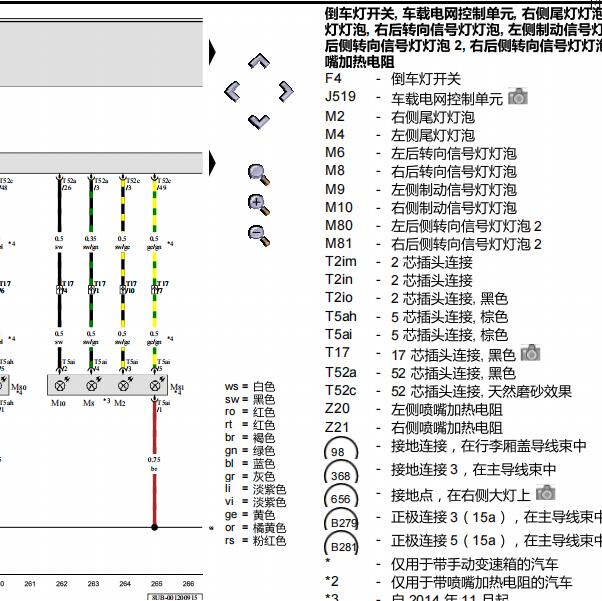Viewport: 602px width, 601px height.
Task: Click the M10 lamp symbol in diagram
Action: (x=61, y=385)
